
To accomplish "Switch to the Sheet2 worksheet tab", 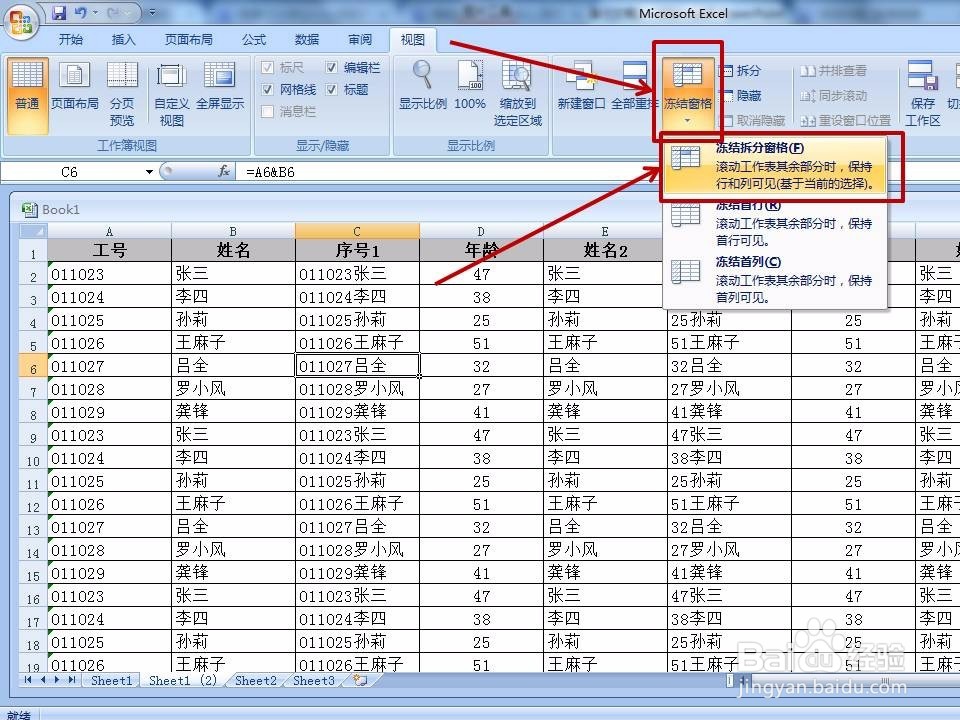I will point(254,681).
